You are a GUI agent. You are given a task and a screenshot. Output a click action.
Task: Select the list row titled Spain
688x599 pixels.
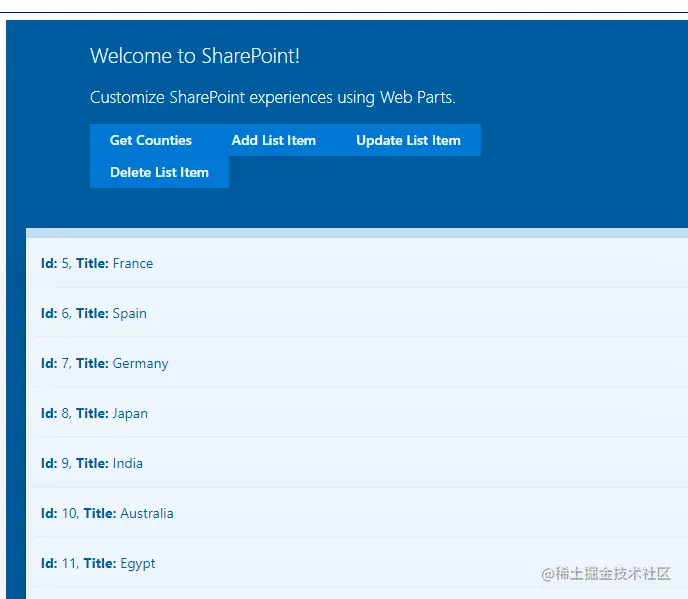click(362, 313)
